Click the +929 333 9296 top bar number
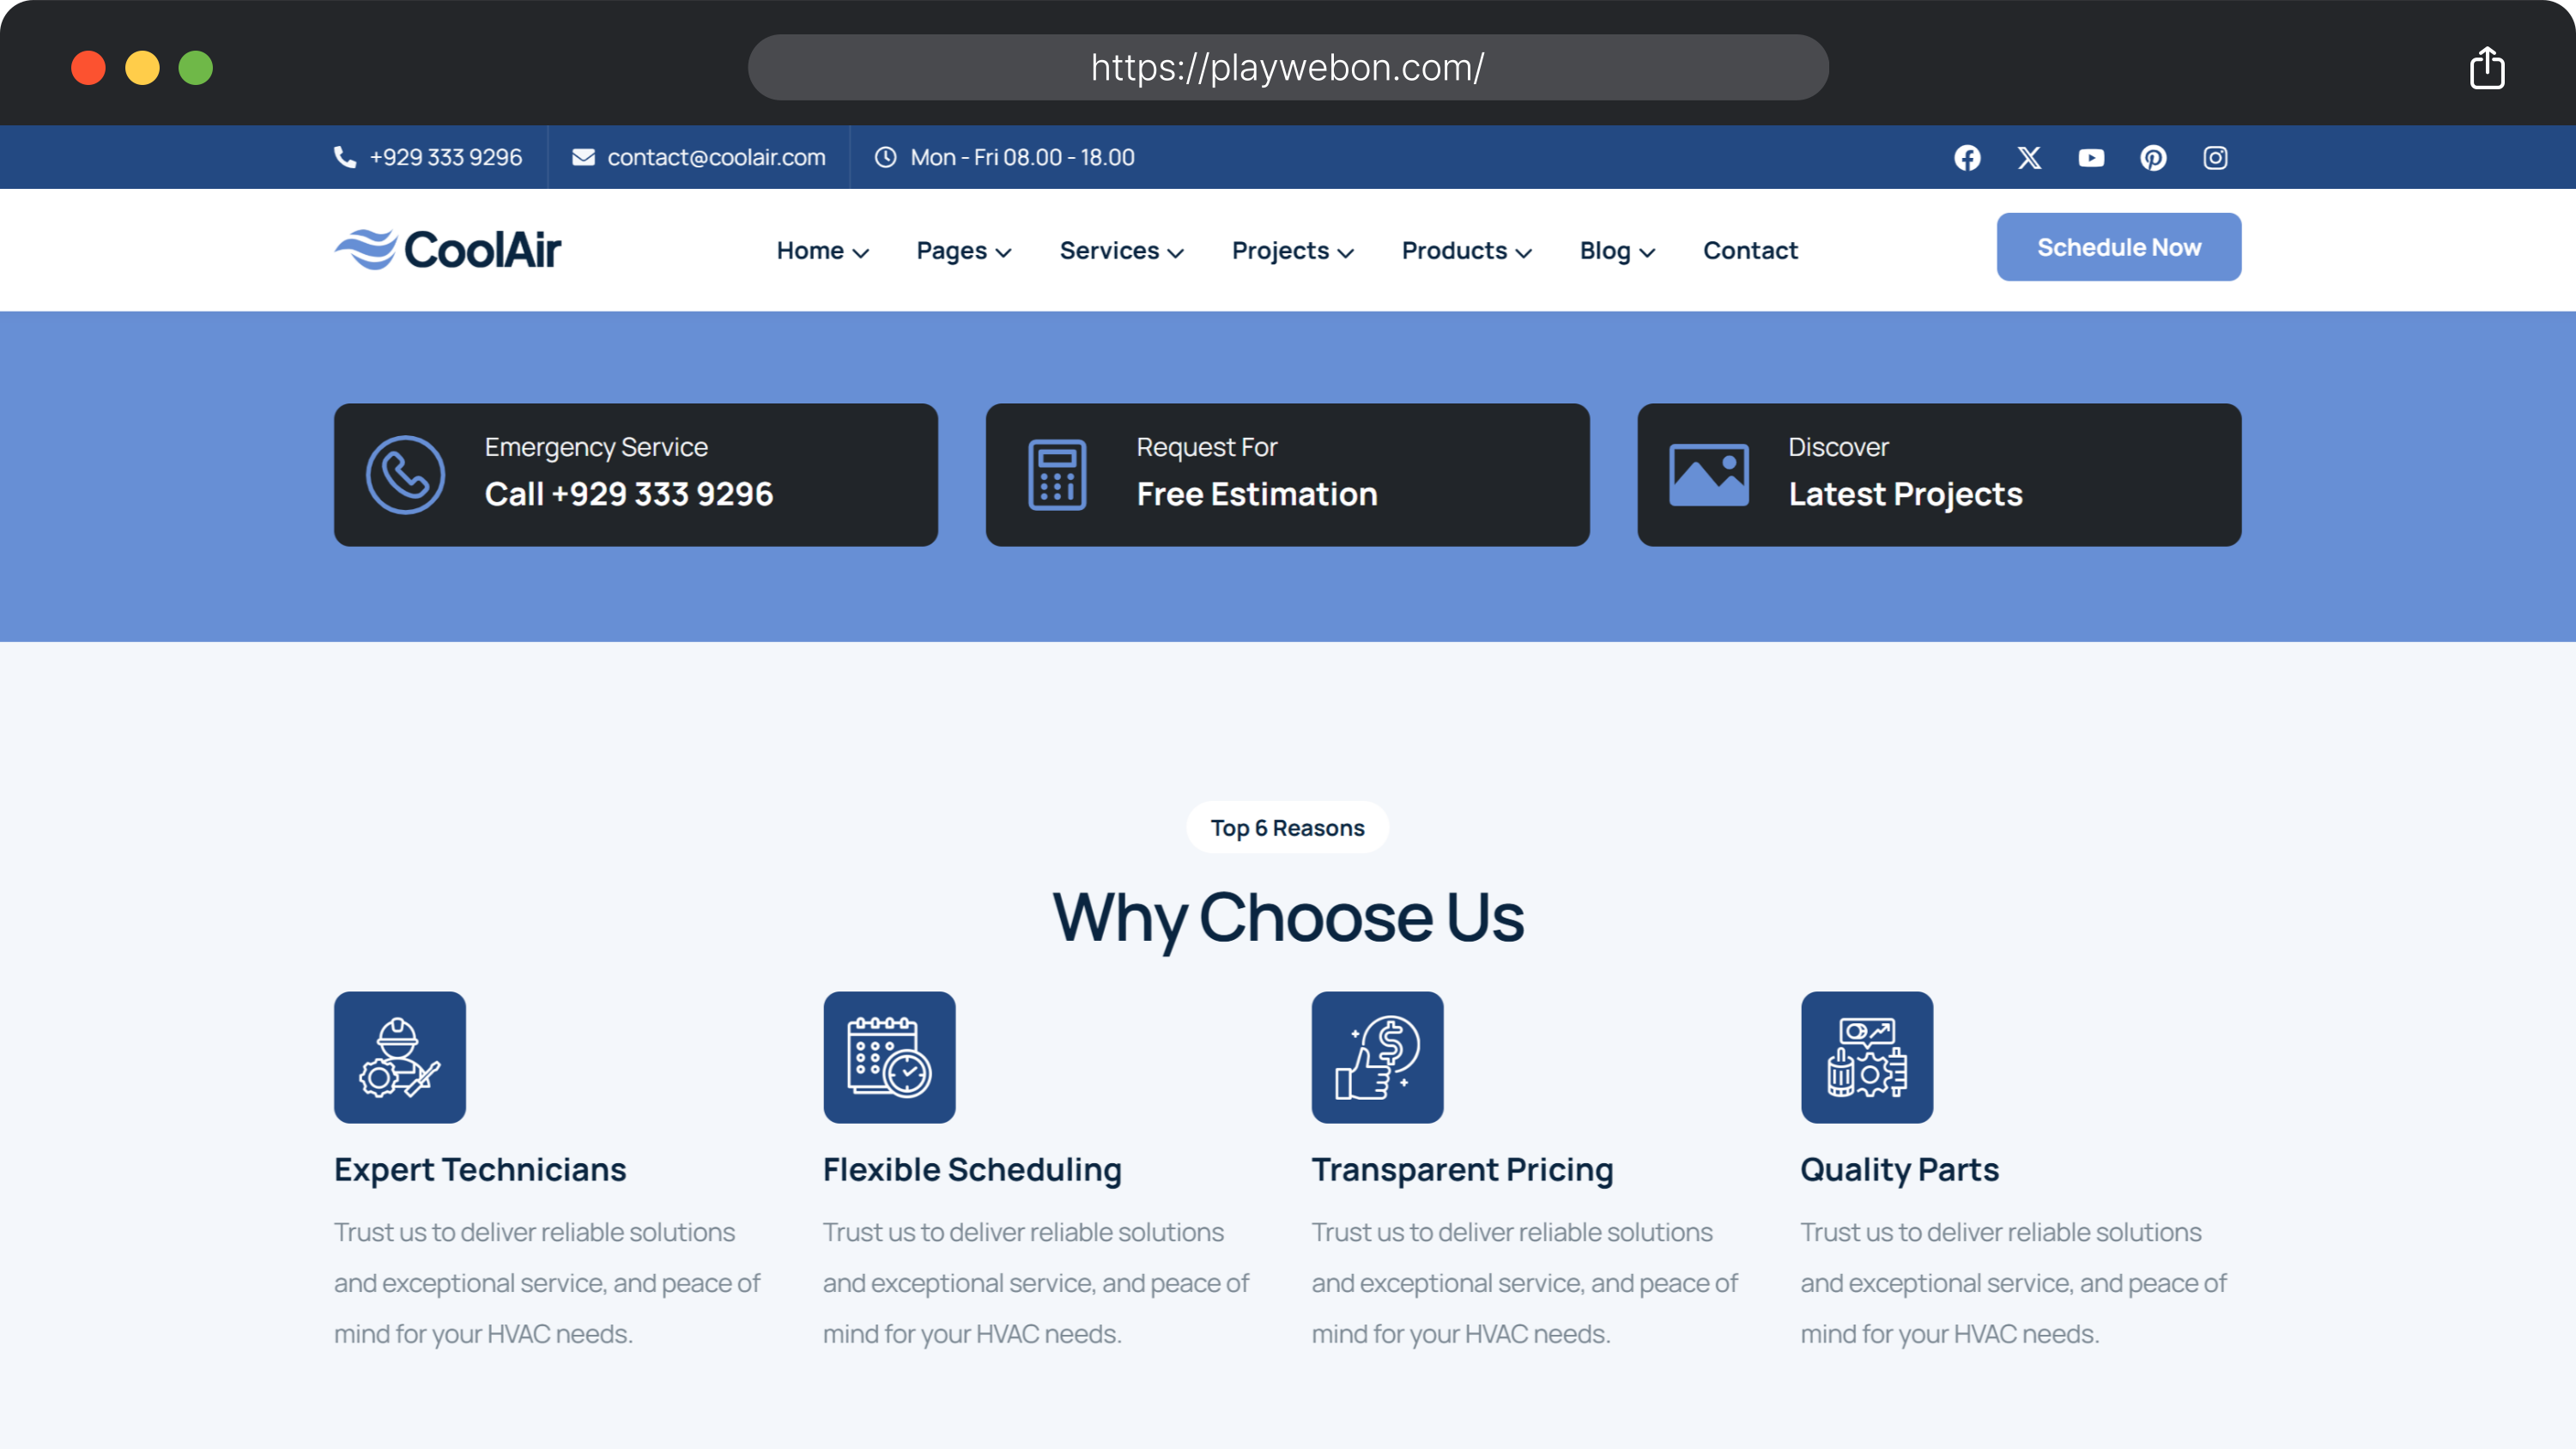This screenshot has height=1449, width=2576. (x=446, y=157)
